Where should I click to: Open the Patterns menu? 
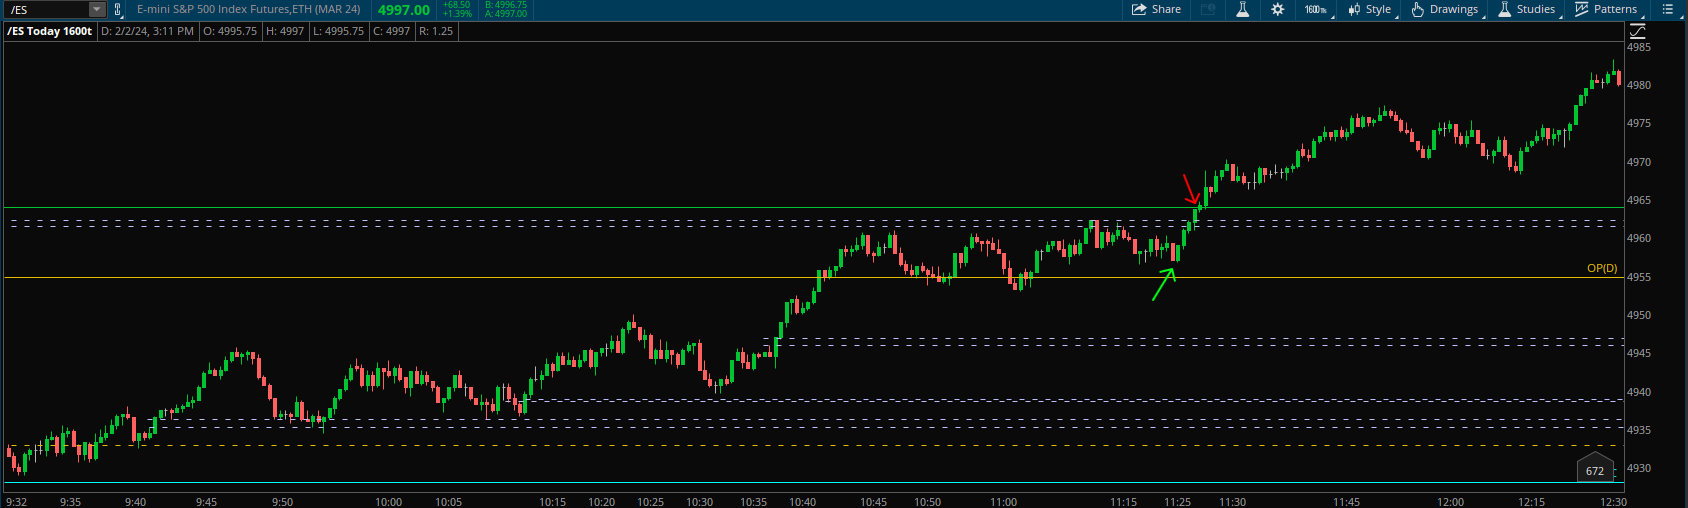[1606, 9]
